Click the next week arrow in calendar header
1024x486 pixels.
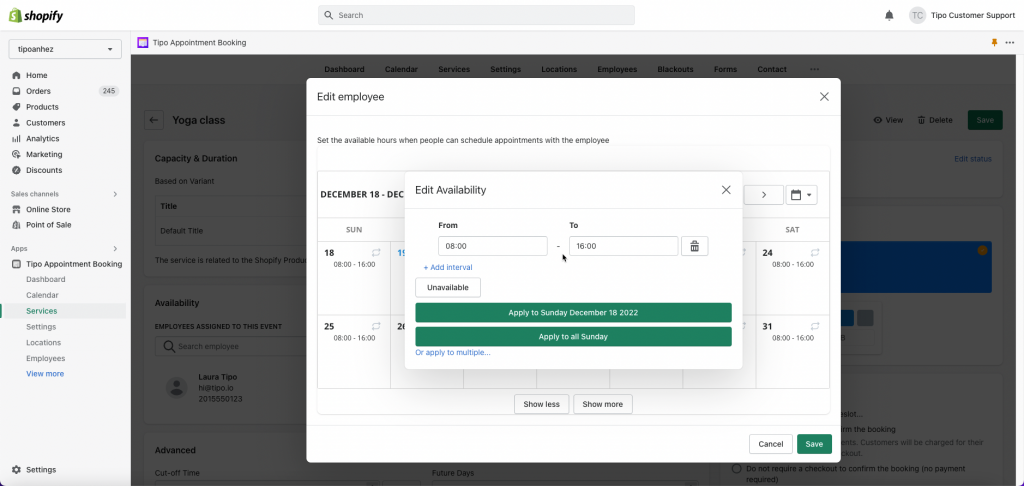click(763, 195)
